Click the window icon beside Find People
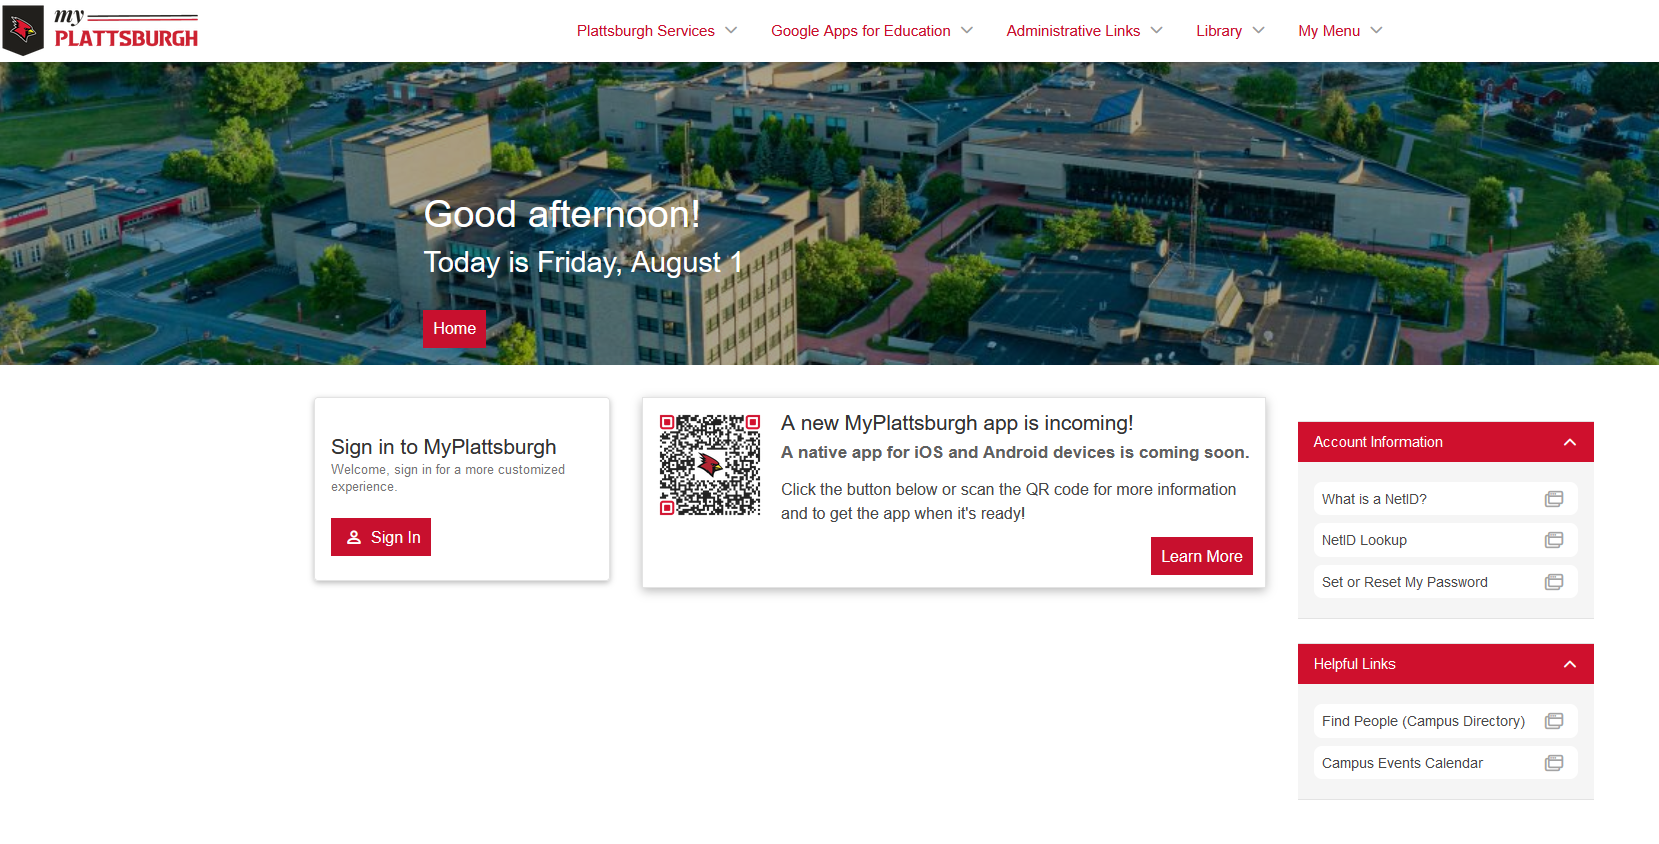 (x=1554, y=721)
